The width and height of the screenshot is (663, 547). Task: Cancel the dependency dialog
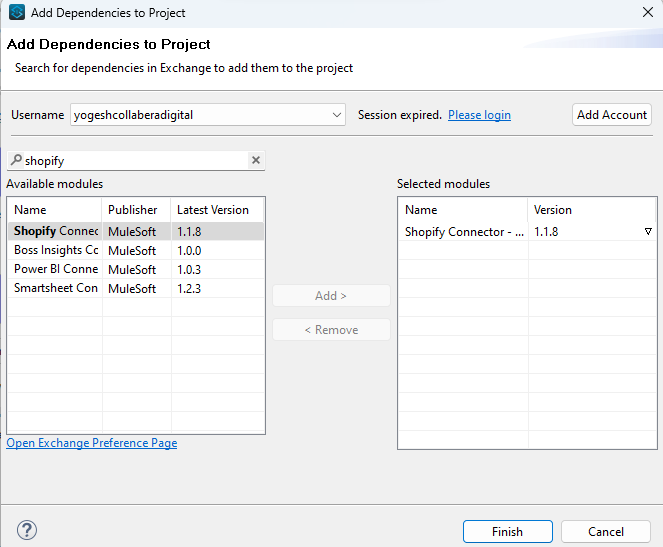(606, 532)
